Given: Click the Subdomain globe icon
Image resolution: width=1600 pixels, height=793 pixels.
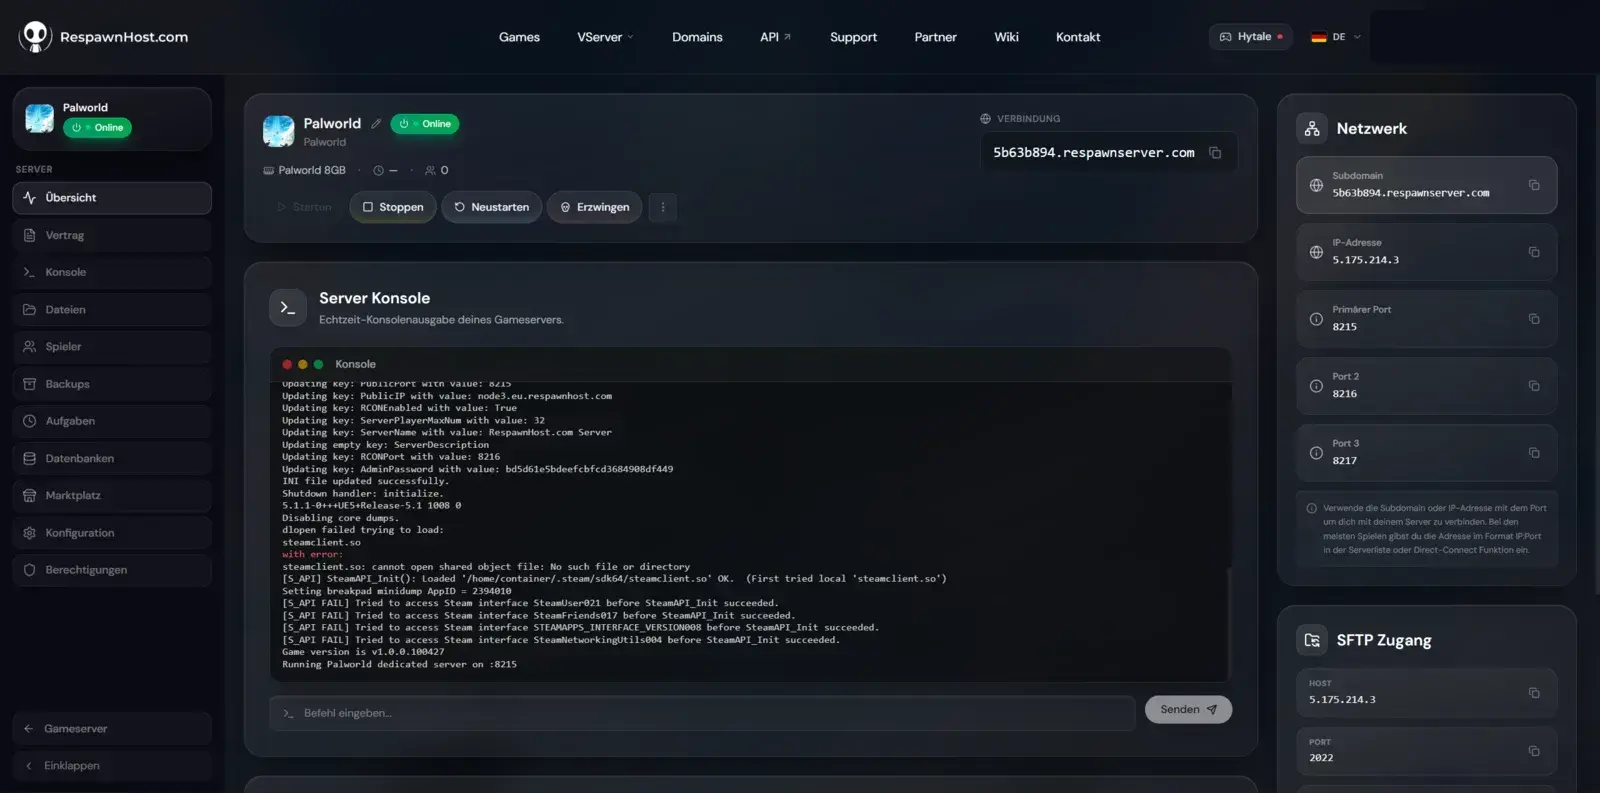Looking at the screenshot, I should (x=1316, y=185).
